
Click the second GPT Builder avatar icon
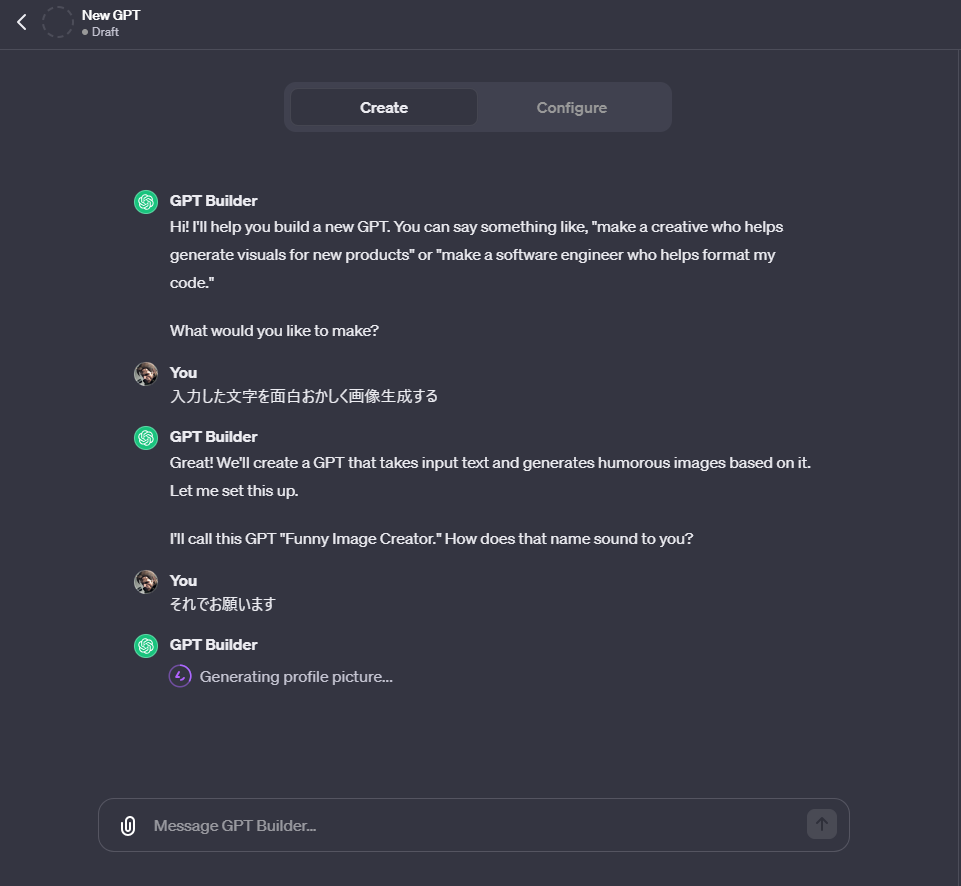(146, 437)
